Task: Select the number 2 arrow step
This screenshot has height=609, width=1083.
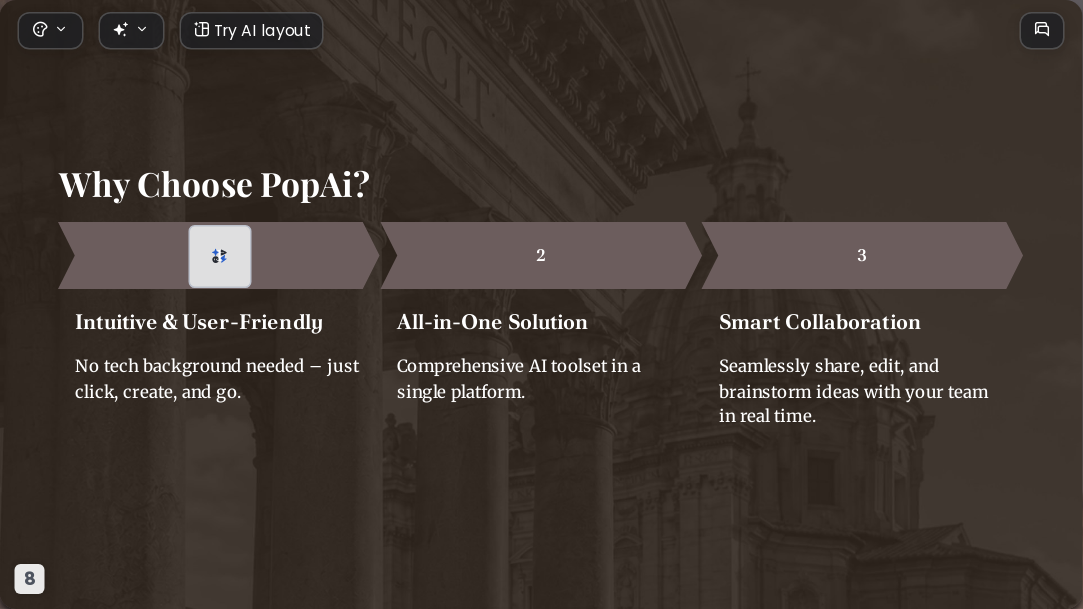Action: pos(541,255)
